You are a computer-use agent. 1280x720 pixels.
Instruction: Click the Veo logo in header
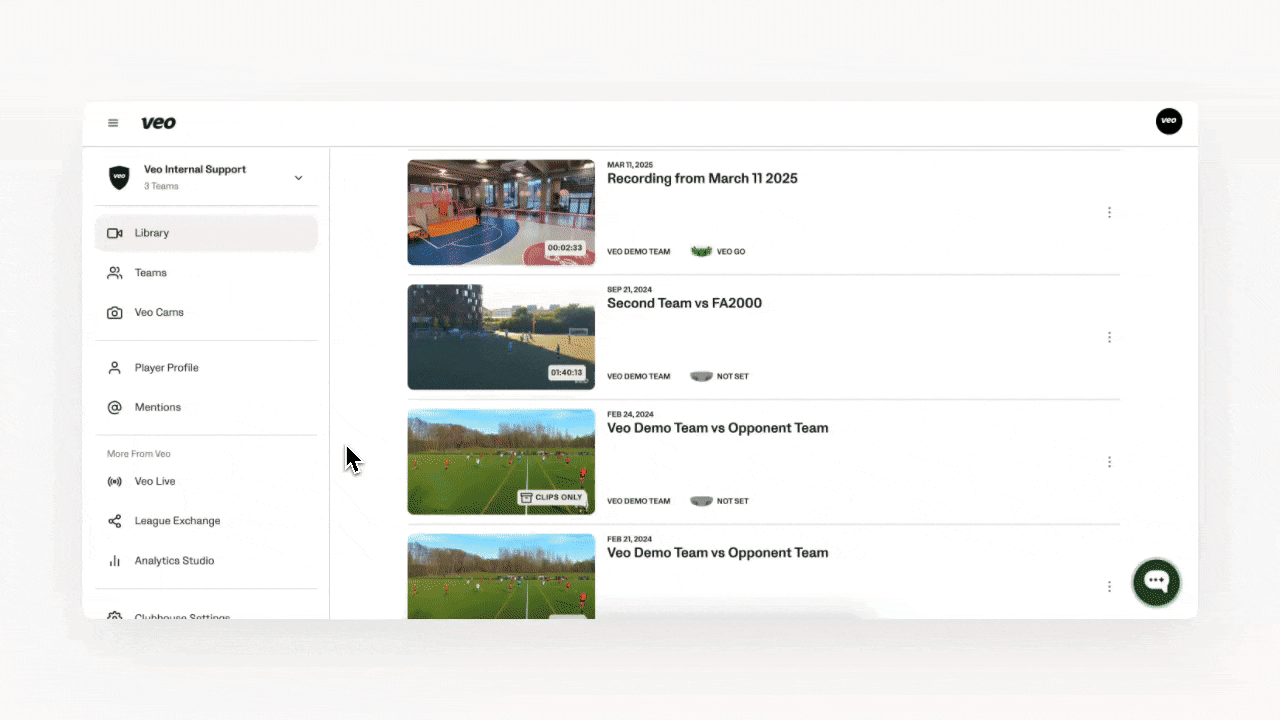(158, 123)
